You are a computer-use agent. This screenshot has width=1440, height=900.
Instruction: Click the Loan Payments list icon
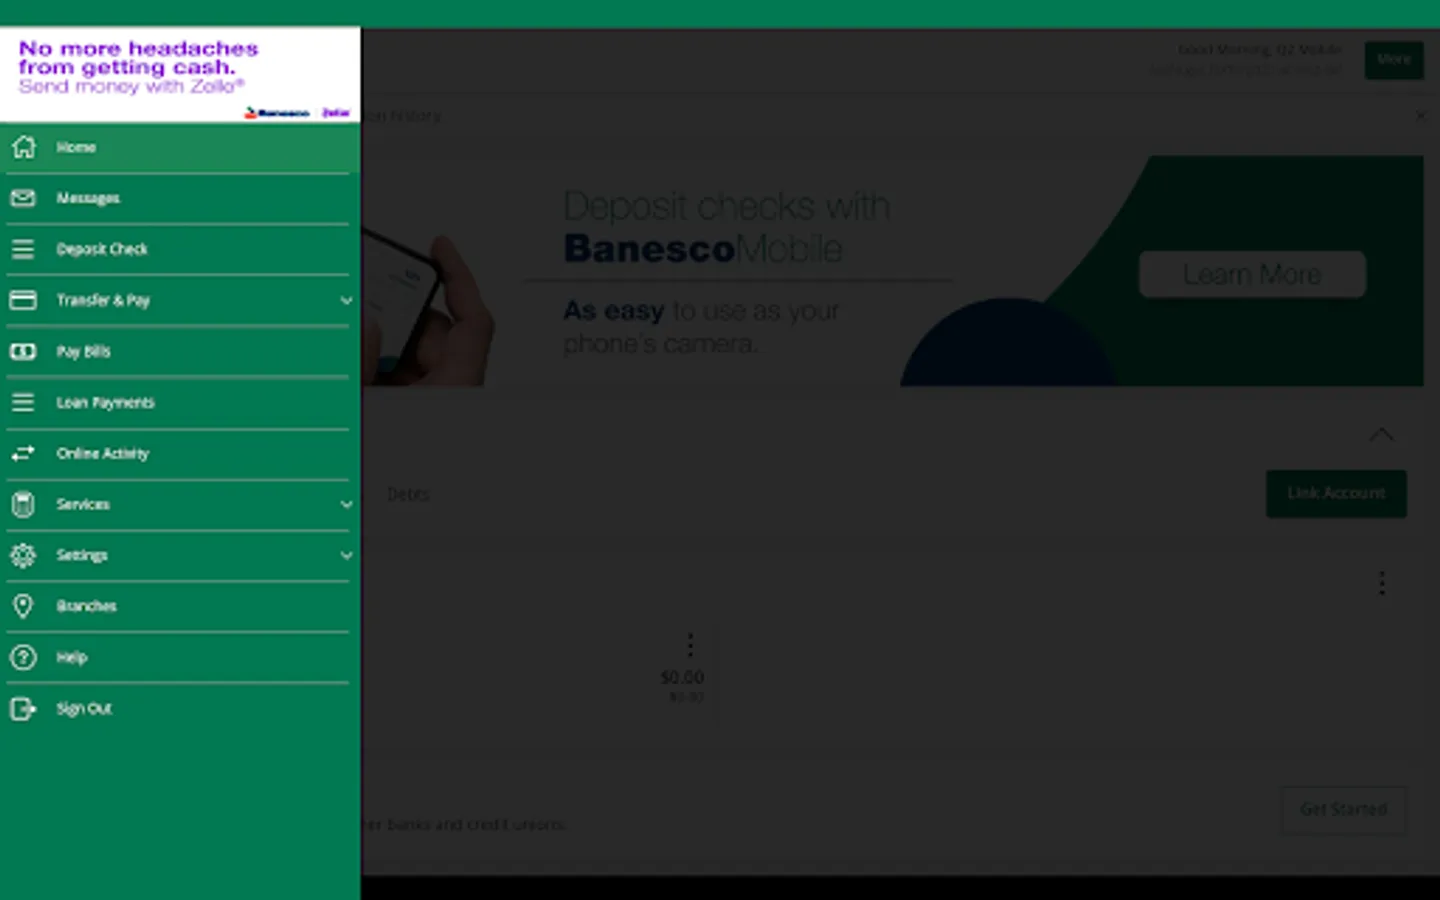click(23, 402)
